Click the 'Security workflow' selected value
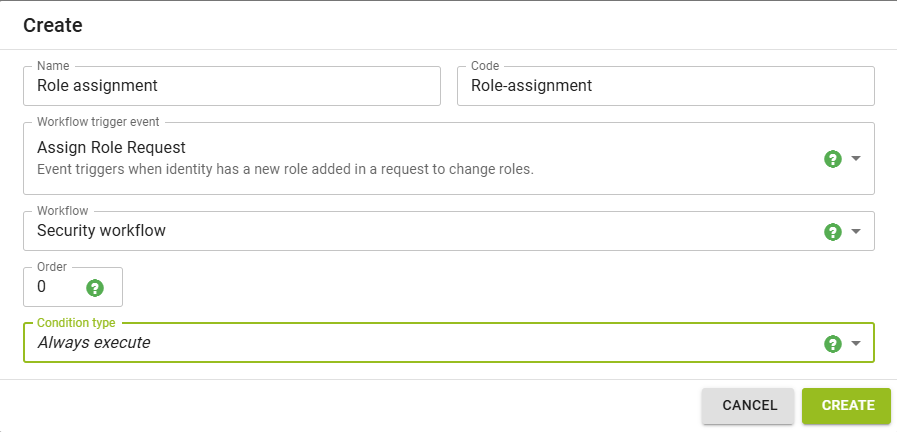897x432 pixels. coord(101,231)
